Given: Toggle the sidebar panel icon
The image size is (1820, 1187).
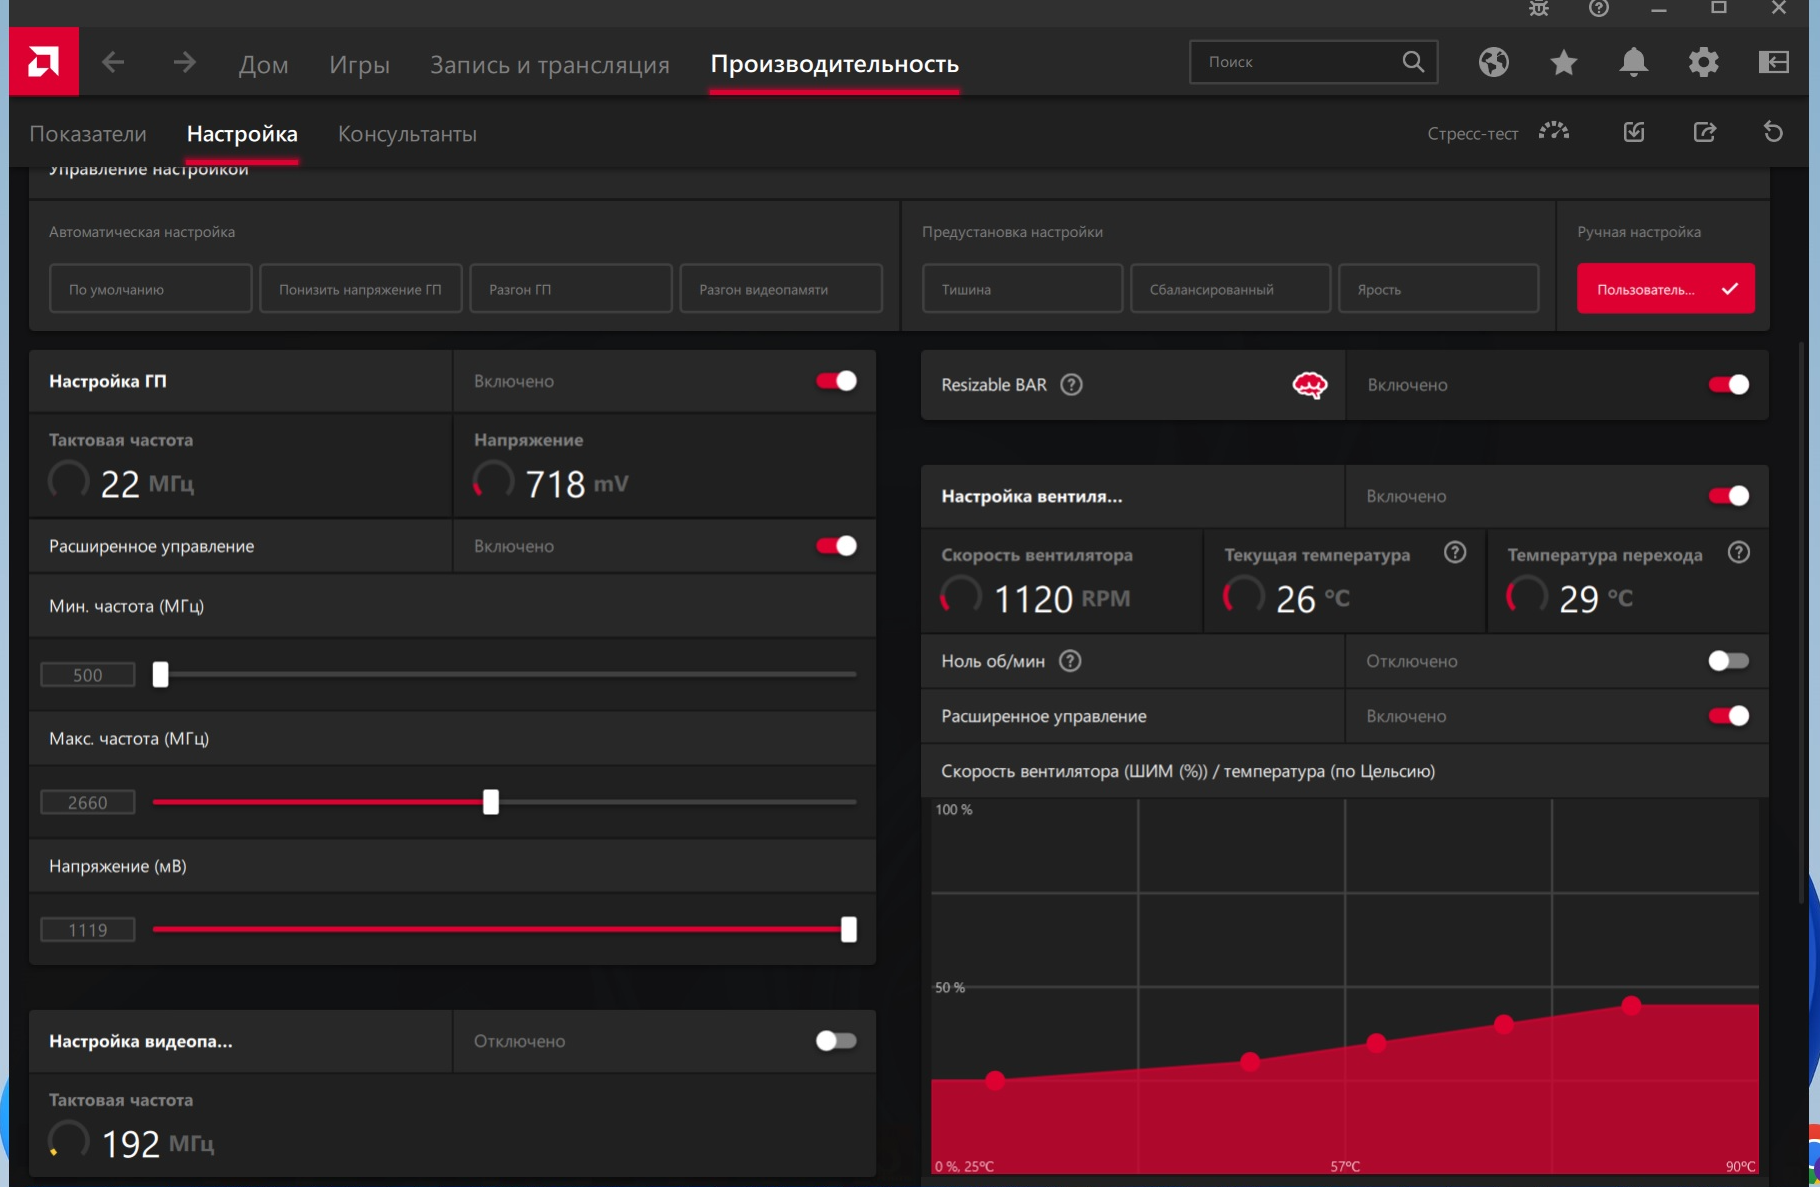Looking at the screenshot, I should [1774, 62].
